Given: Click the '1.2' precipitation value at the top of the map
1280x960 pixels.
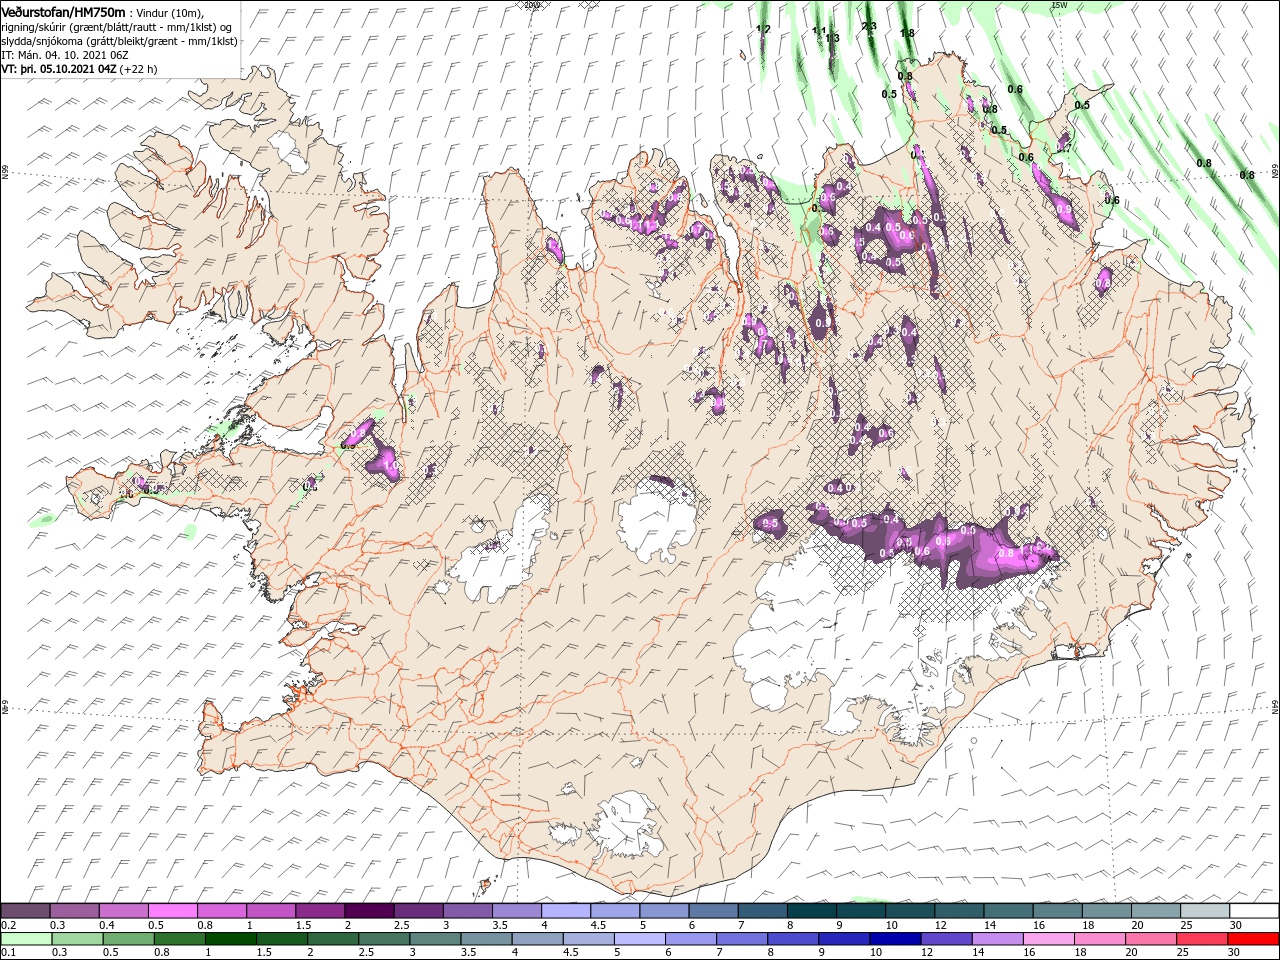Looking at the screenshot, I should click(764, 30).
